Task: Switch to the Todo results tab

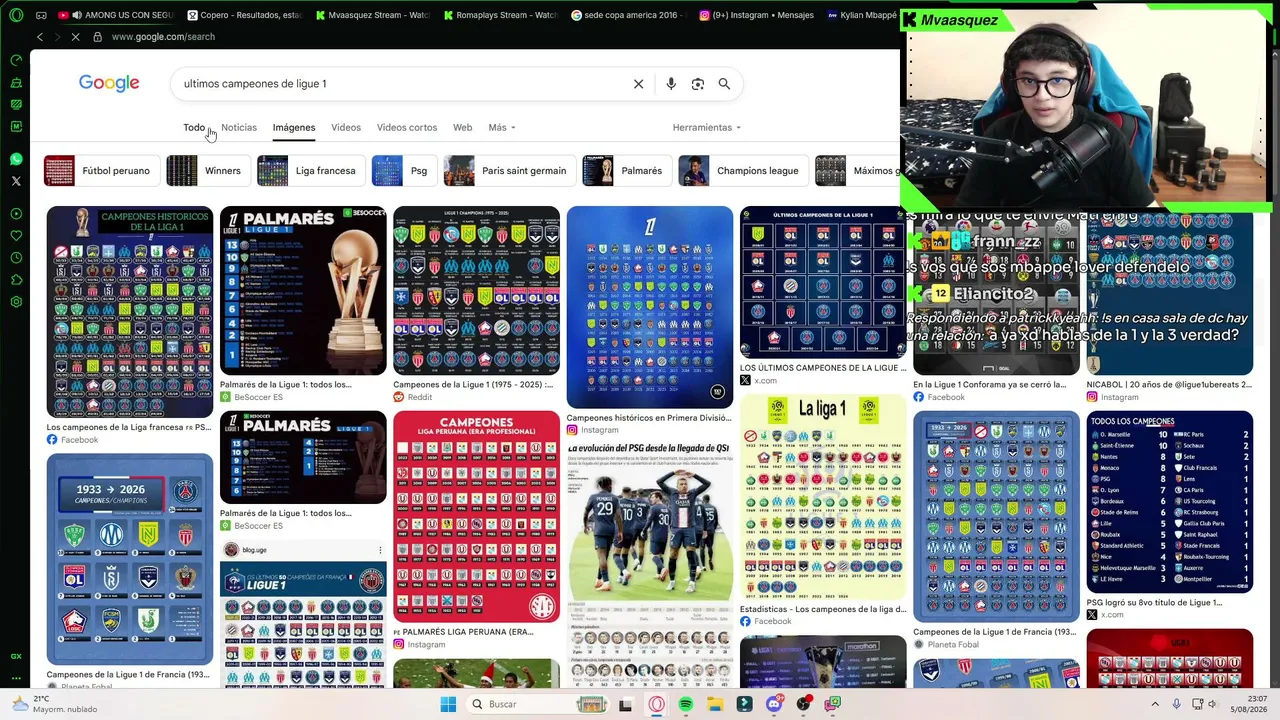Action: [x=194, y=128]
